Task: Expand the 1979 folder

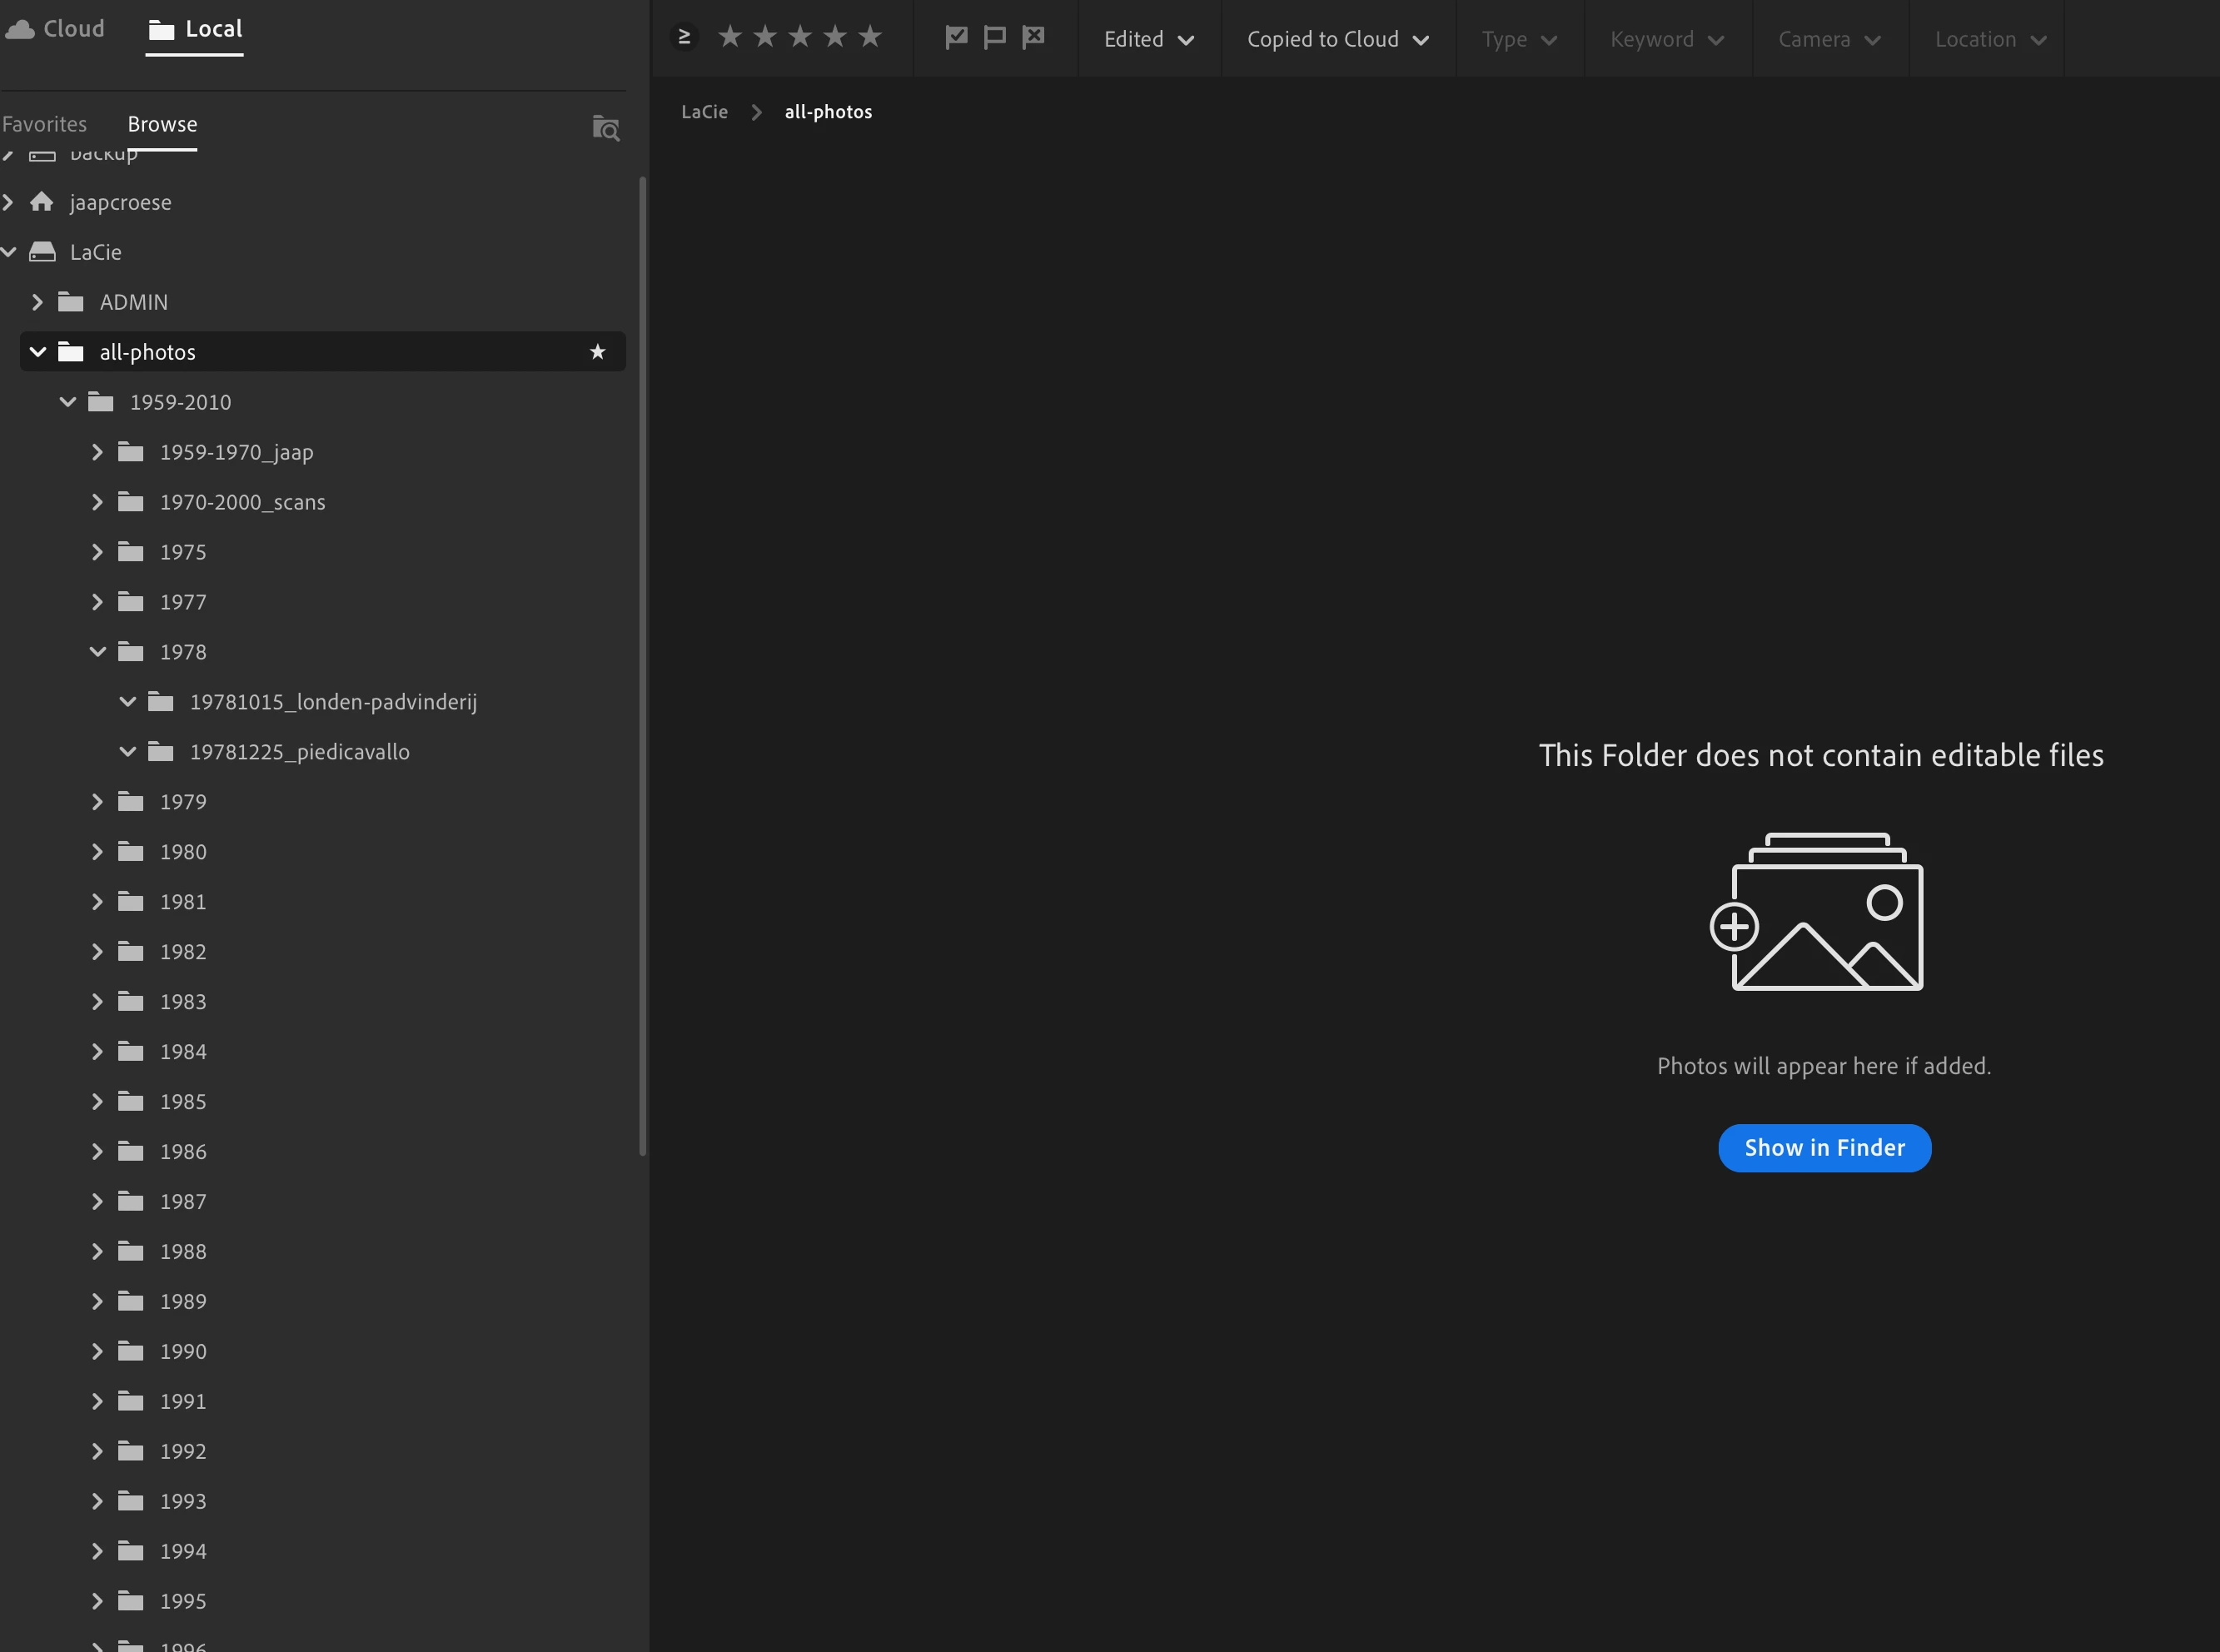Action: coord(97,802)
